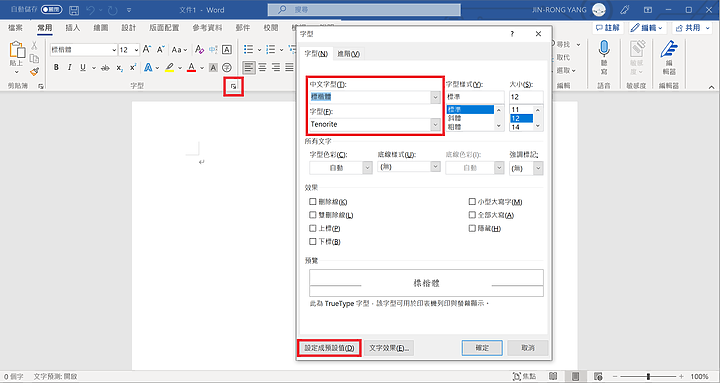
Task: Click the 取消 cancel button
Action: click(528, 348)
